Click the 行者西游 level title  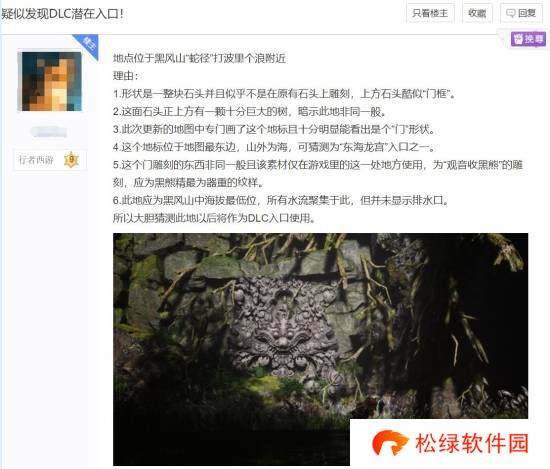pyautogui.click(x=36, y=160)
